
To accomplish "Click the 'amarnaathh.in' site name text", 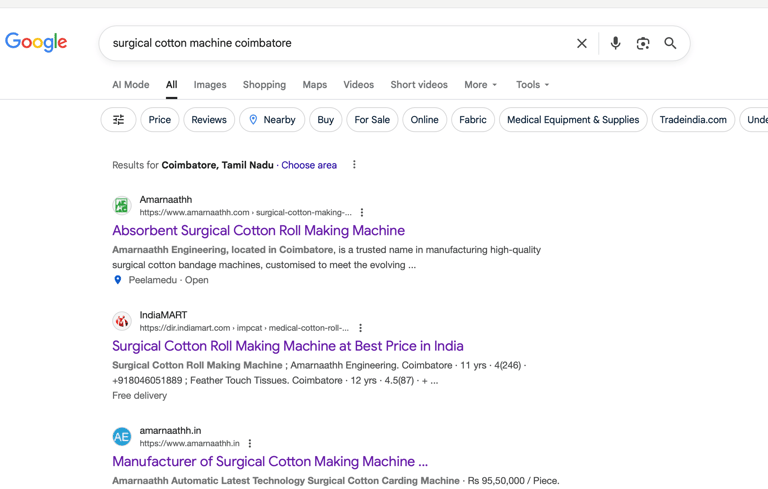I will pyautogui.click(x=170, y=431).
